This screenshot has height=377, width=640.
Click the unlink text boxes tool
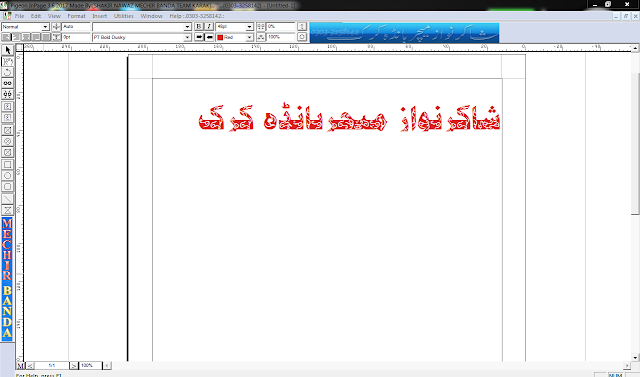[x=7, y=94]
